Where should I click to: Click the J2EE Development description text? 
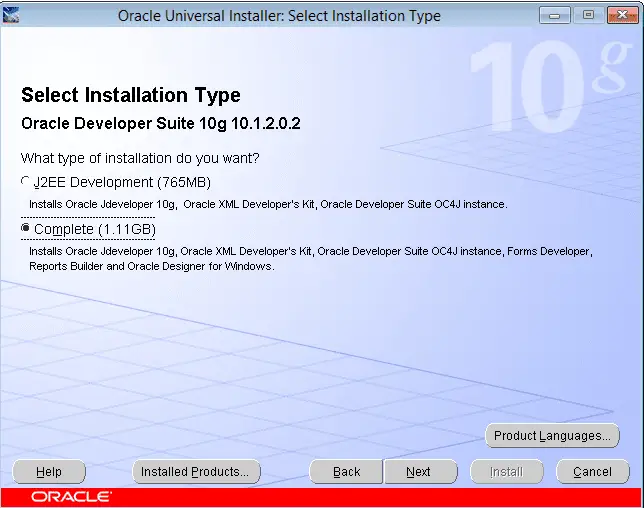tap(268, 204)
